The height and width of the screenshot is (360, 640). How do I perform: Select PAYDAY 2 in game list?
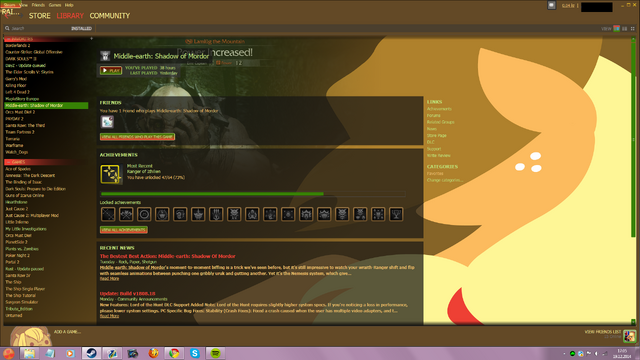14,119
